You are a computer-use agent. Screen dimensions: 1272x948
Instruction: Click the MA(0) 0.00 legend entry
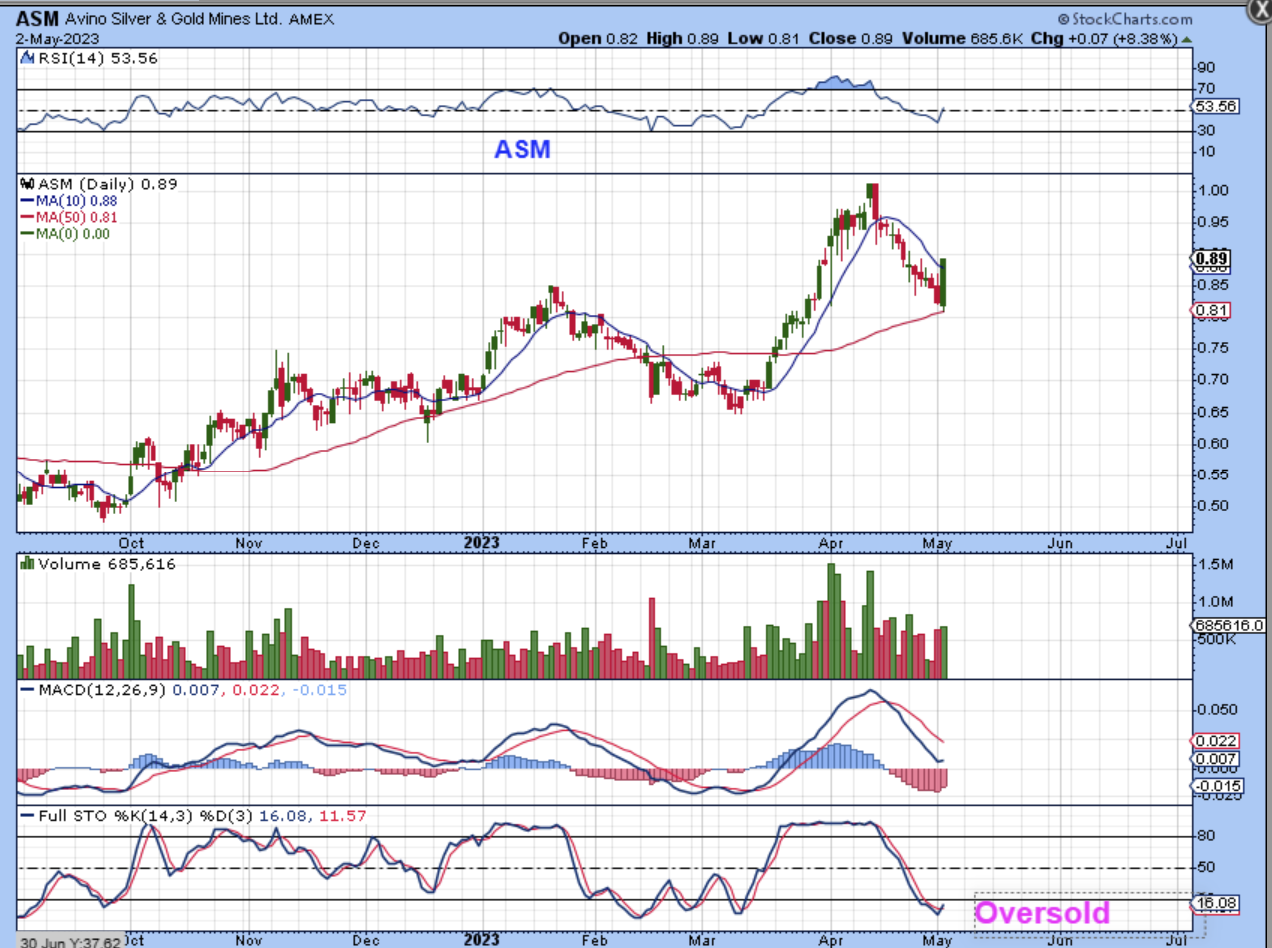[65, 234]
